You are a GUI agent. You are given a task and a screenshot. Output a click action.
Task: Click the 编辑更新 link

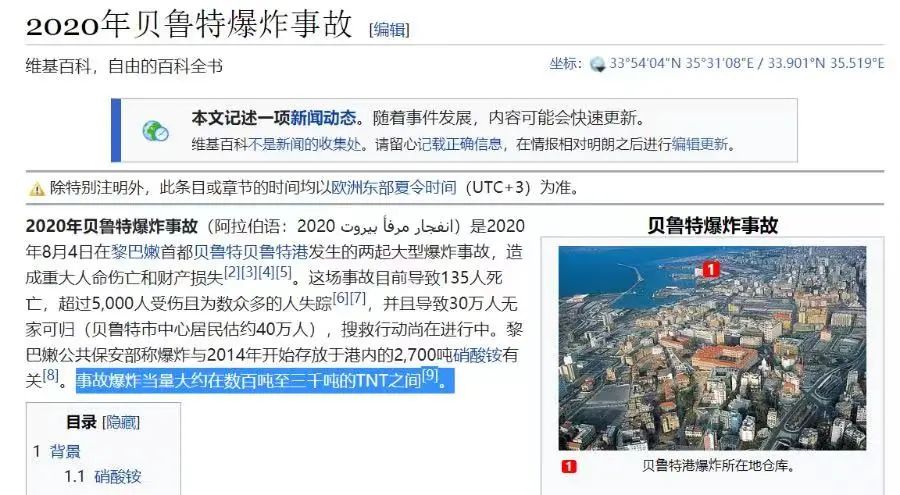click(700, 144)
